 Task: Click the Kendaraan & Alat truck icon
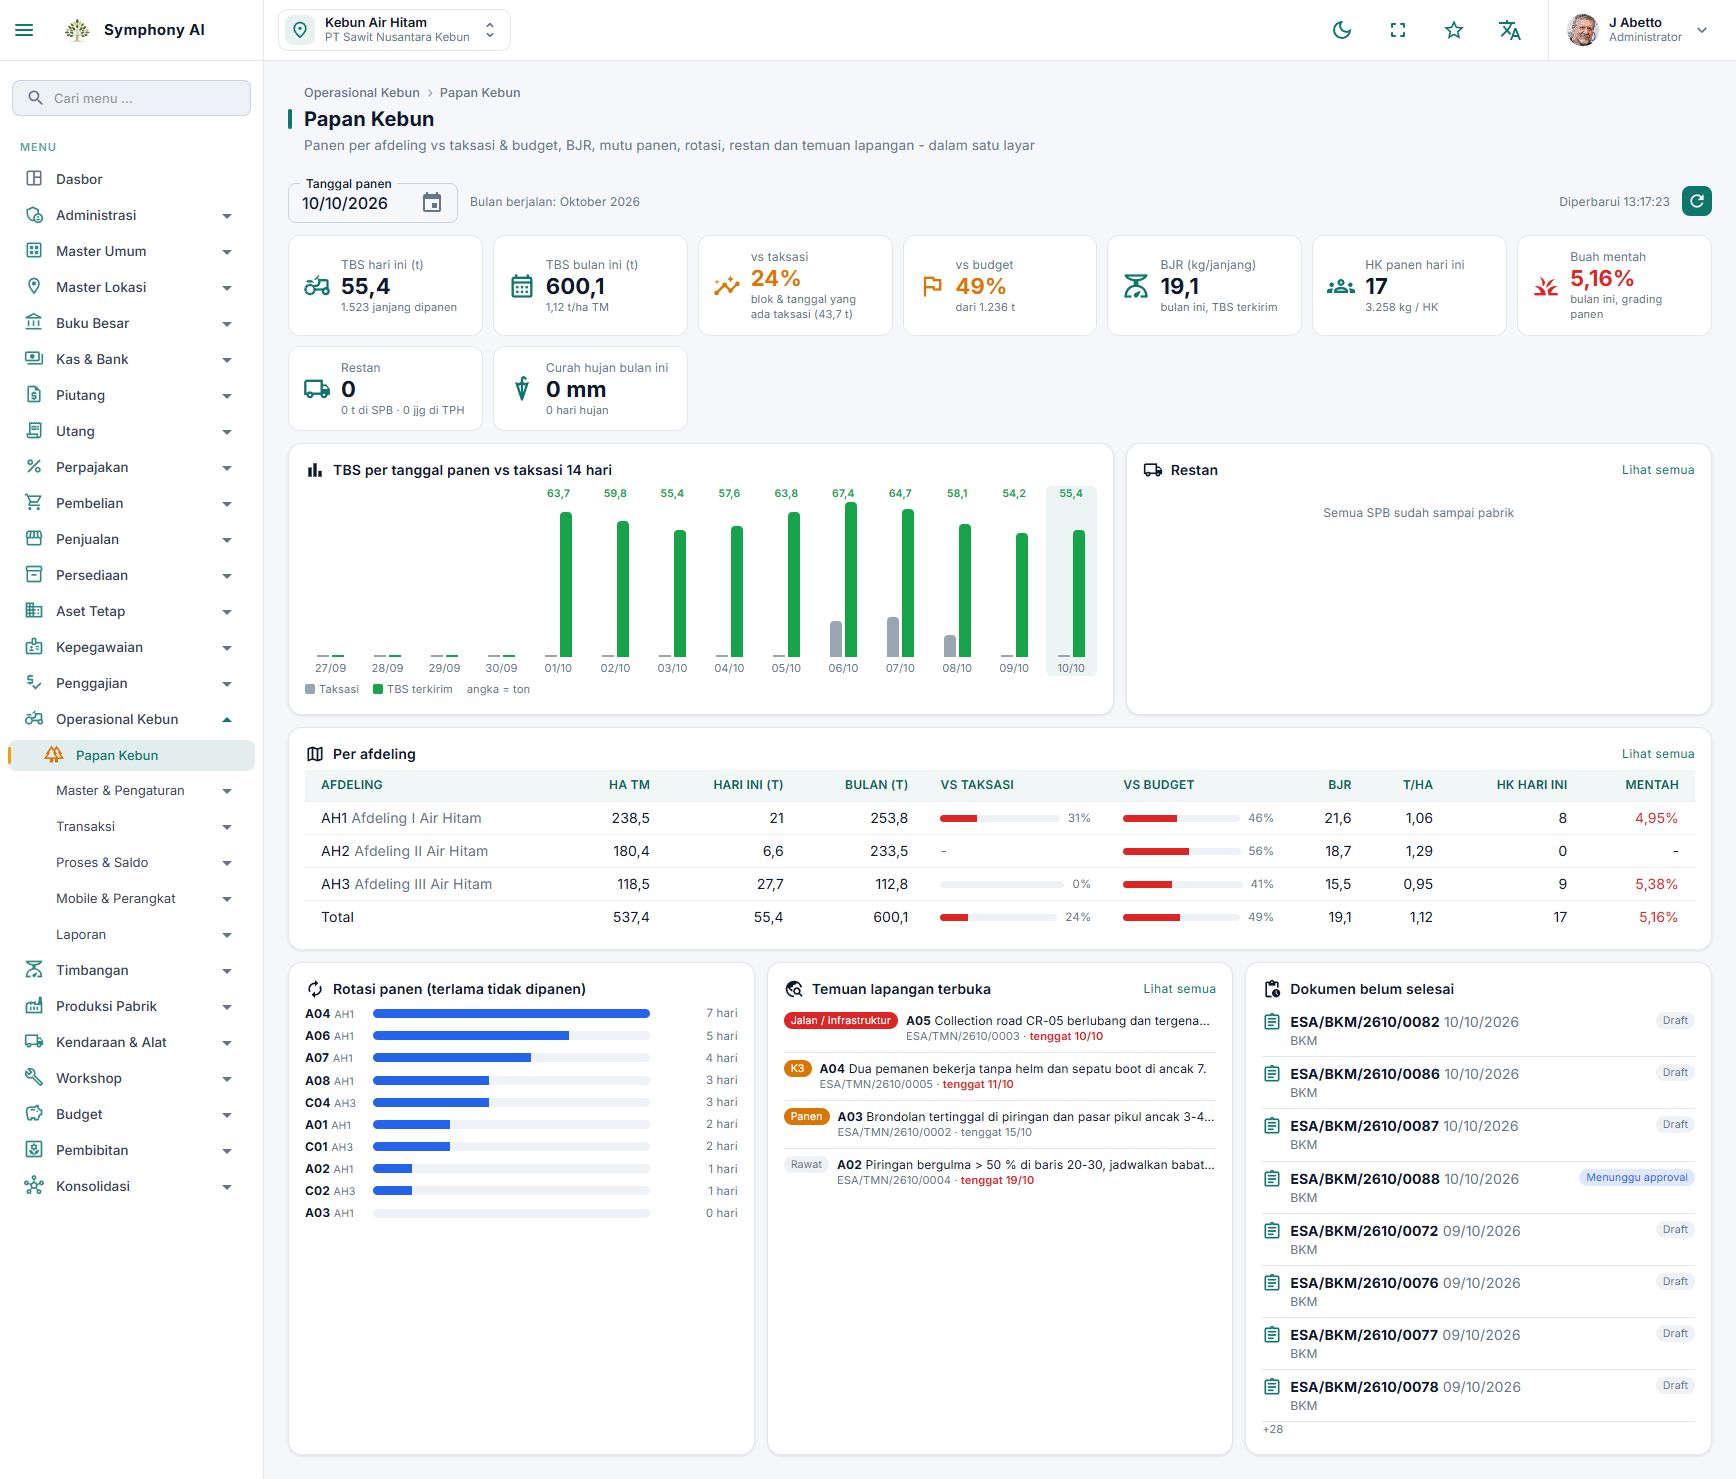pos(34,1042)
